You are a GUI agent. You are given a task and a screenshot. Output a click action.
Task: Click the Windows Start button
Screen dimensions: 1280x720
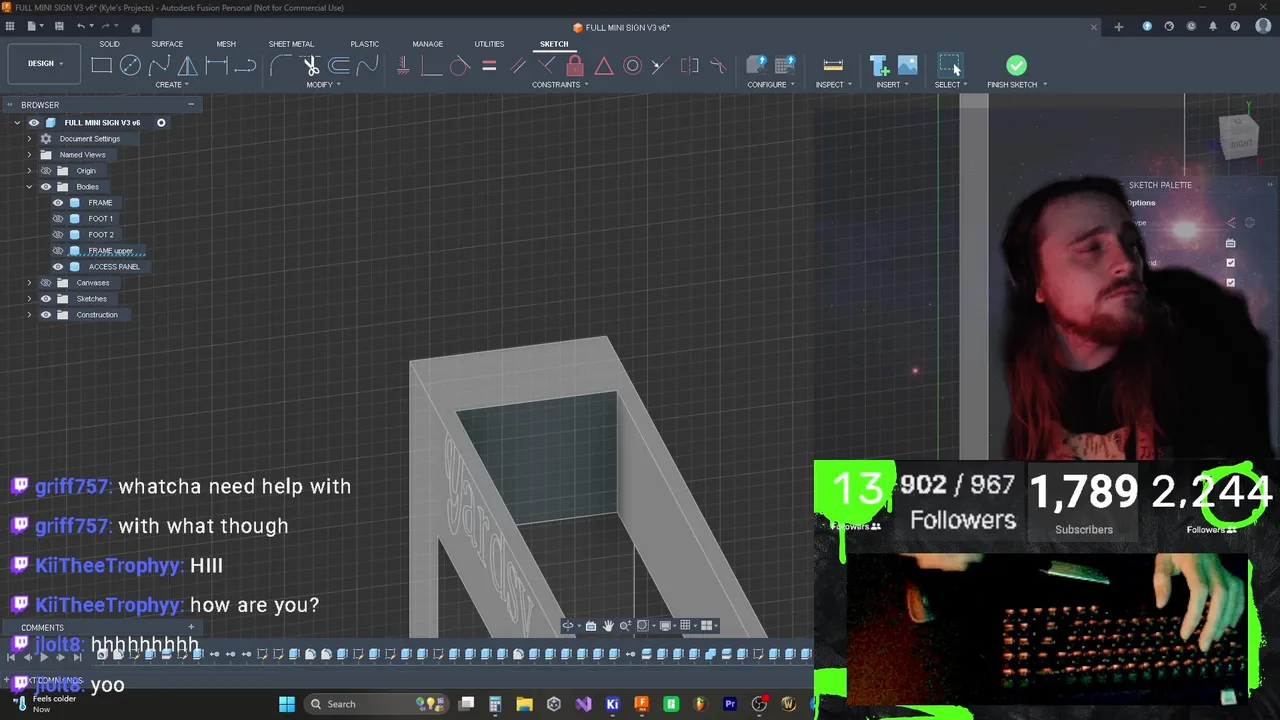click(287, 704)
